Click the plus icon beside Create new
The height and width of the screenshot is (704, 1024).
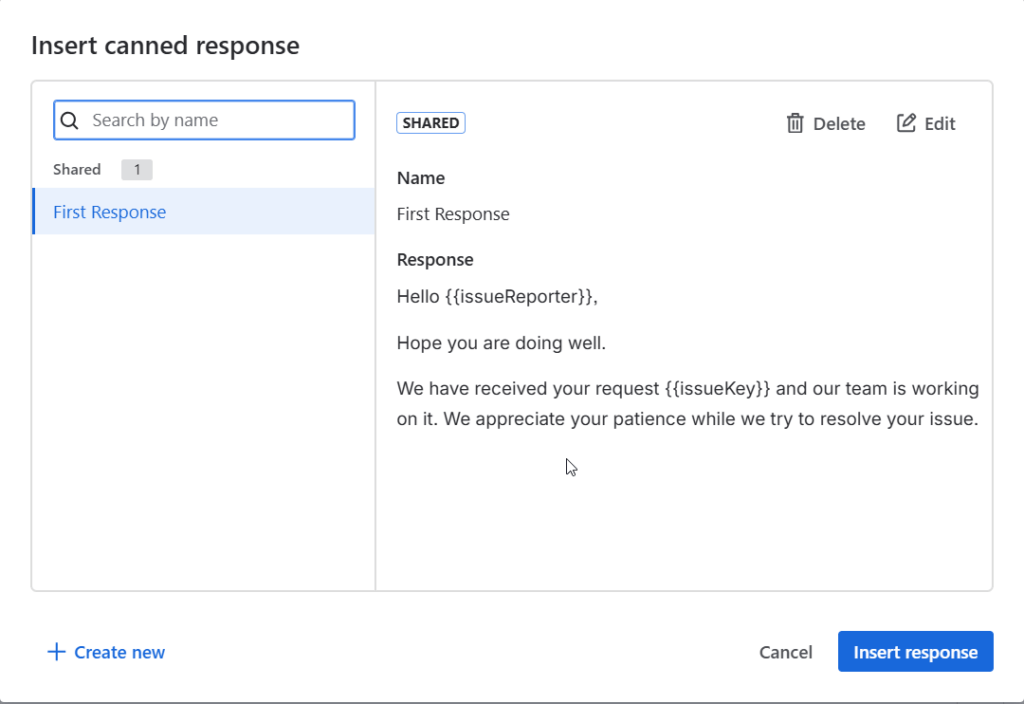56,652
